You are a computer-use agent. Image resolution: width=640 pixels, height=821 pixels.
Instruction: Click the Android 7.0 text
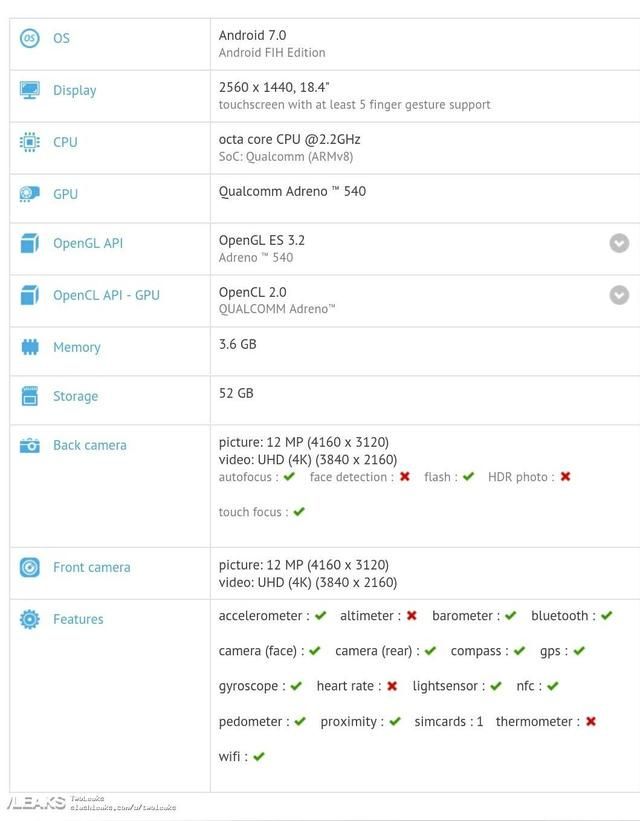[x=252, y=35]
